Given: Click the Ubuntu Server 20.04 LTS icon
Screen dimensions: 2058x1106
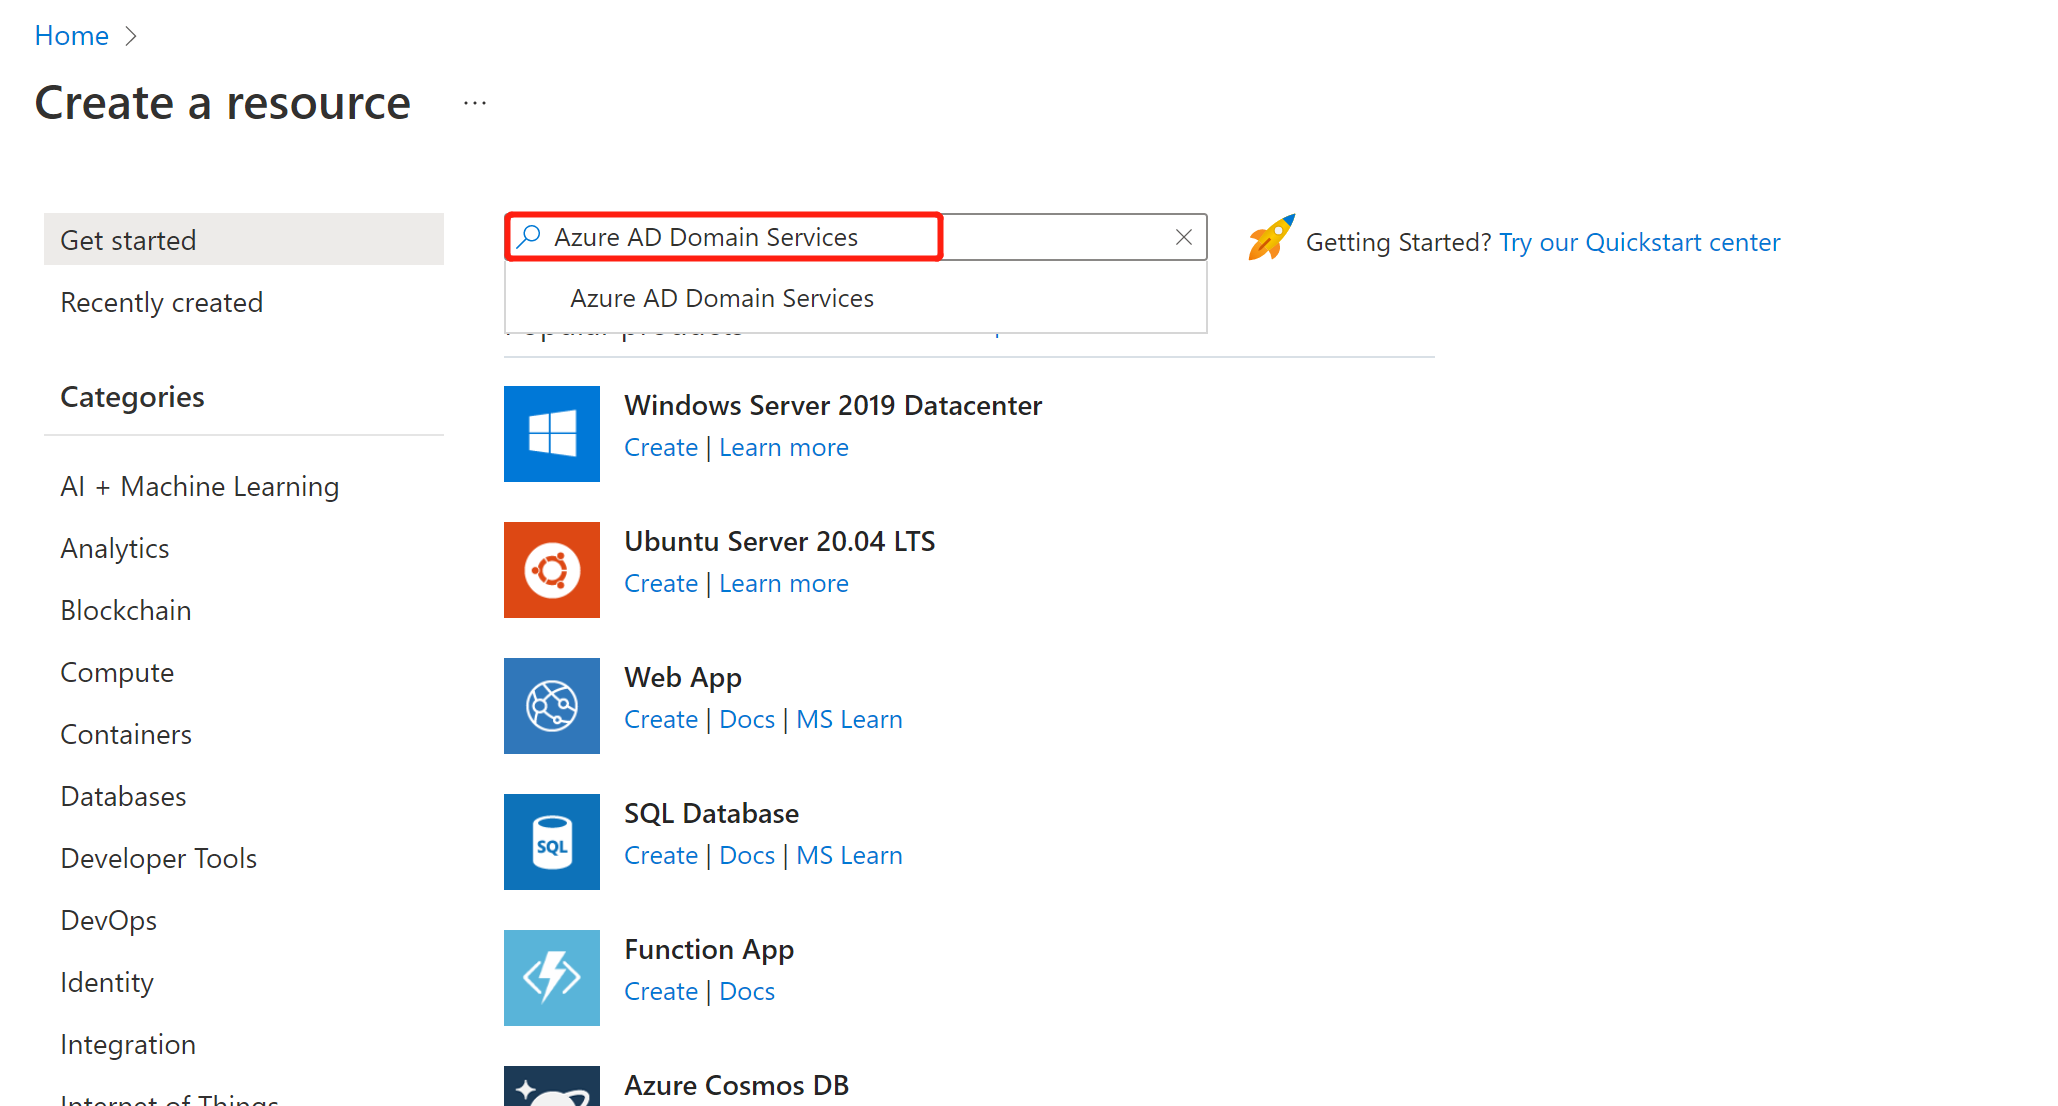Looking at the screenshot, I should tap(552, 570).
